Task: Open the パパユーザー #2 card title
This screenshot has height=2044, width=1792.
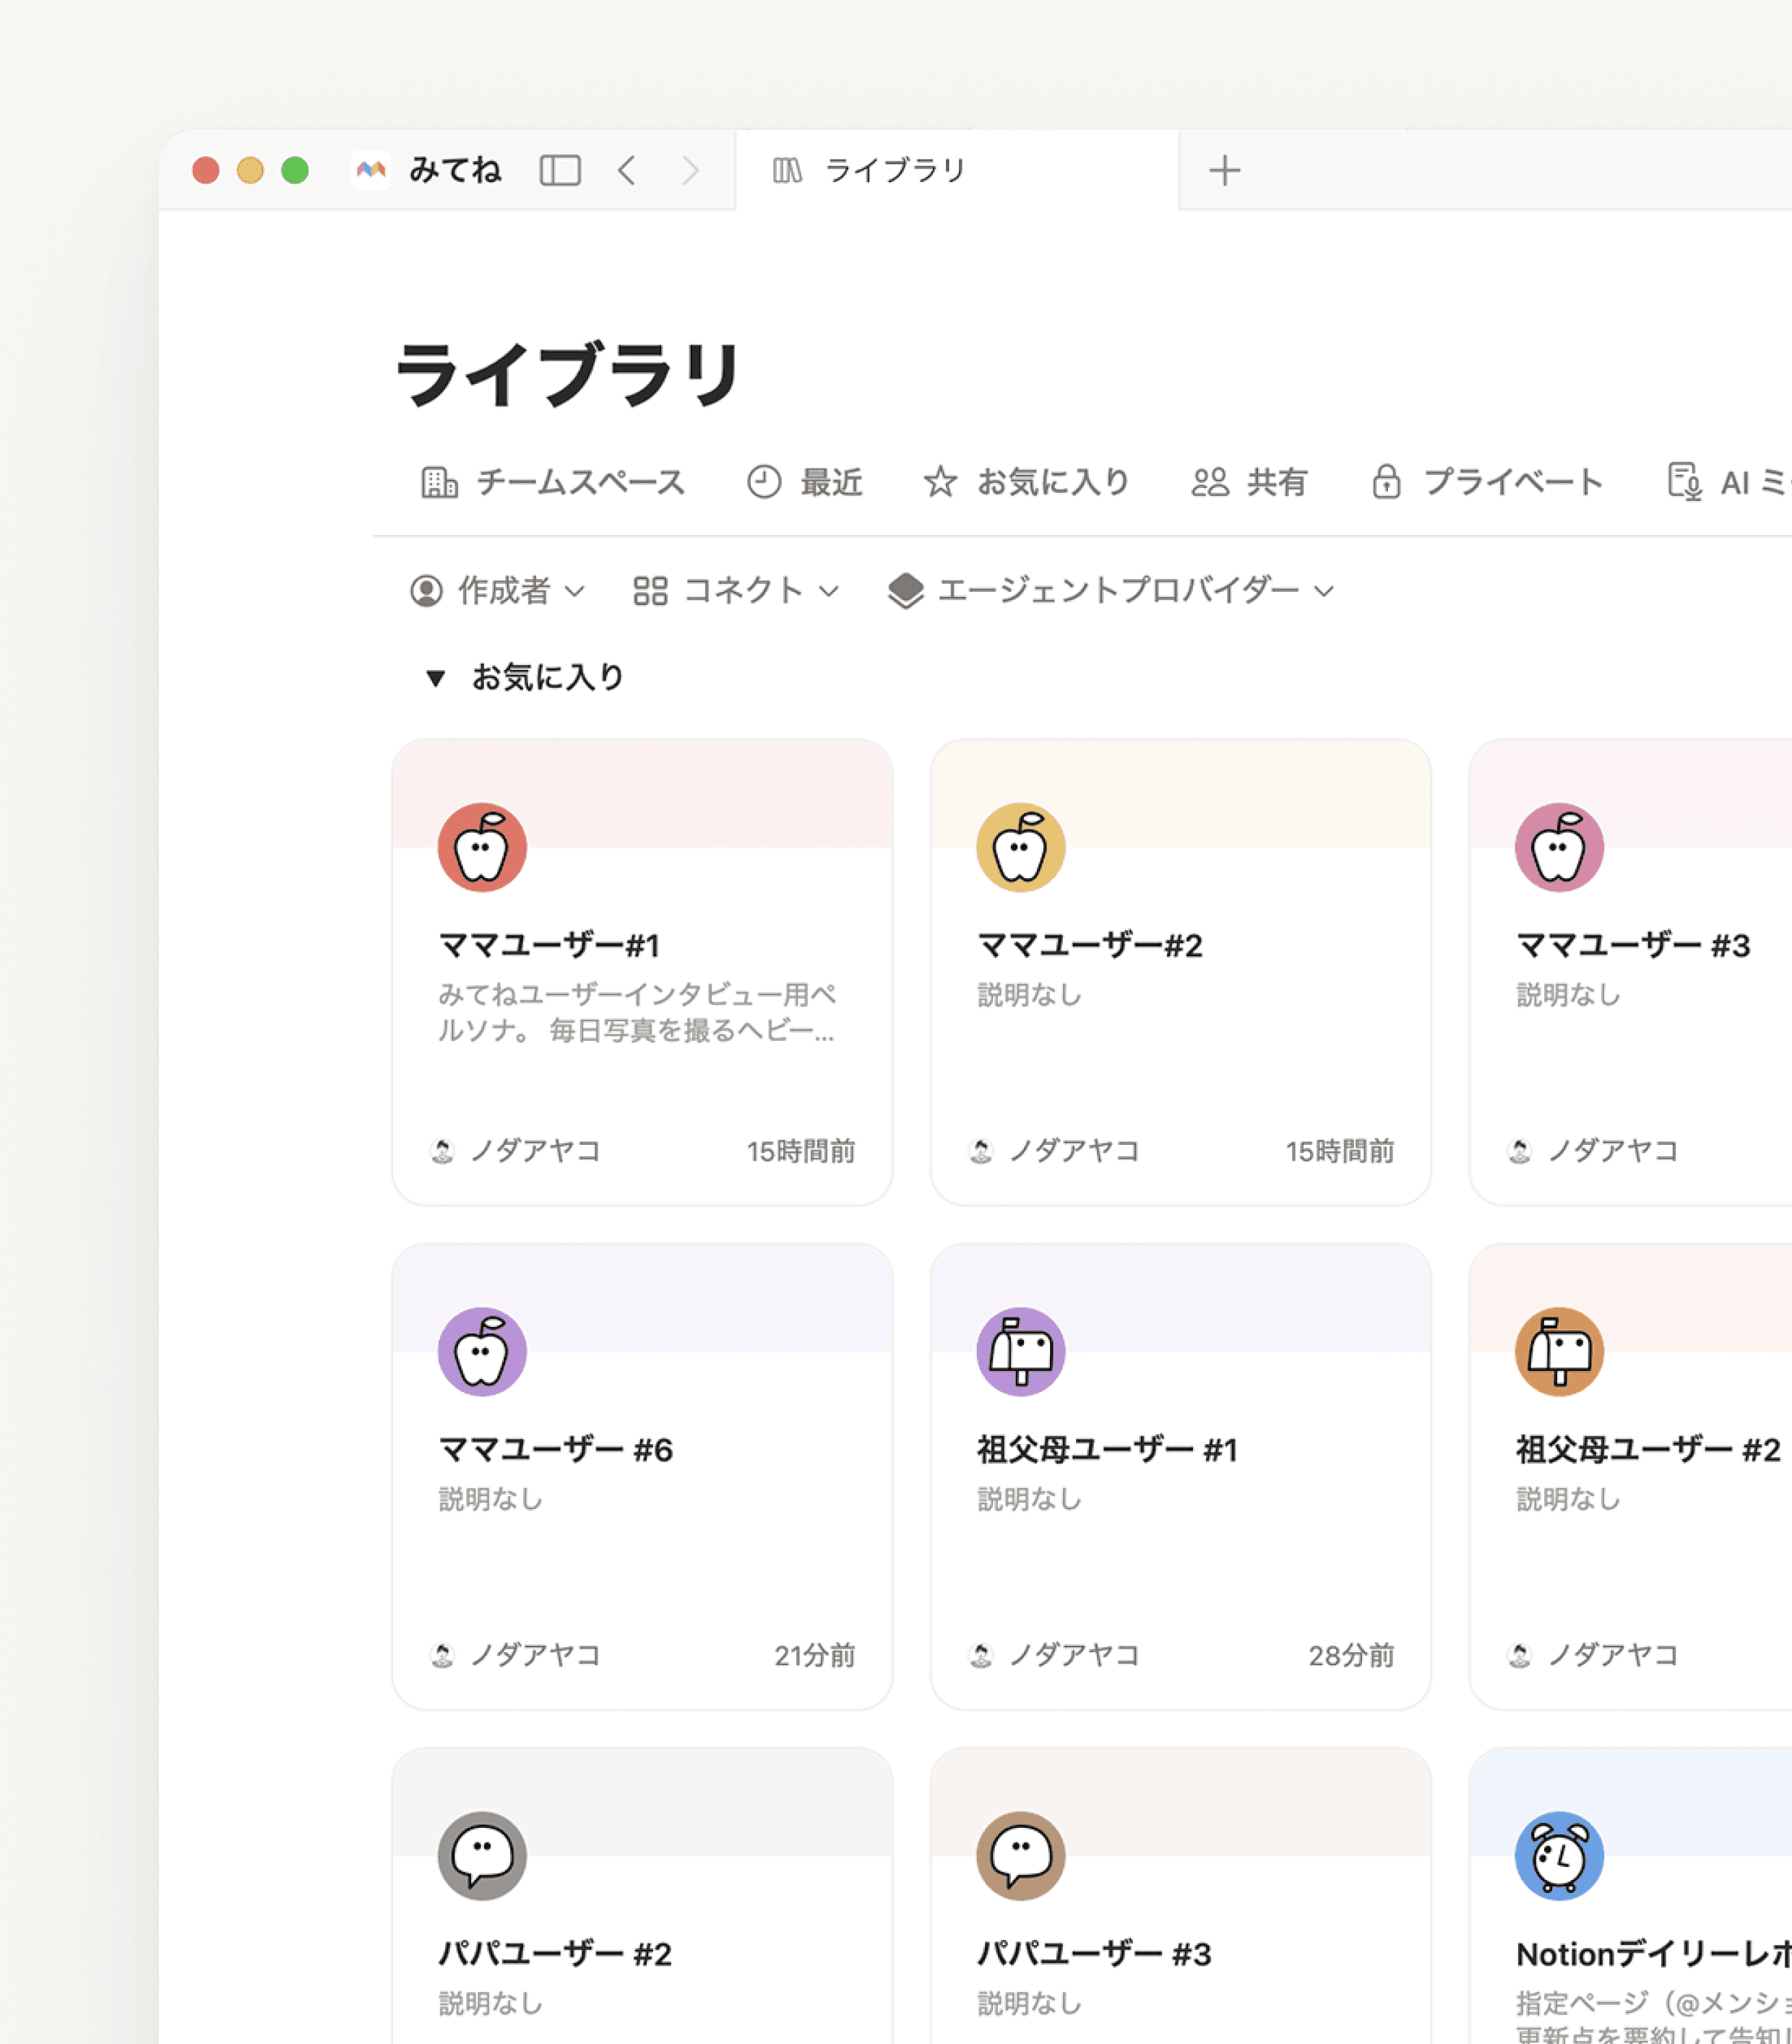Action: tap(555, 1953)
